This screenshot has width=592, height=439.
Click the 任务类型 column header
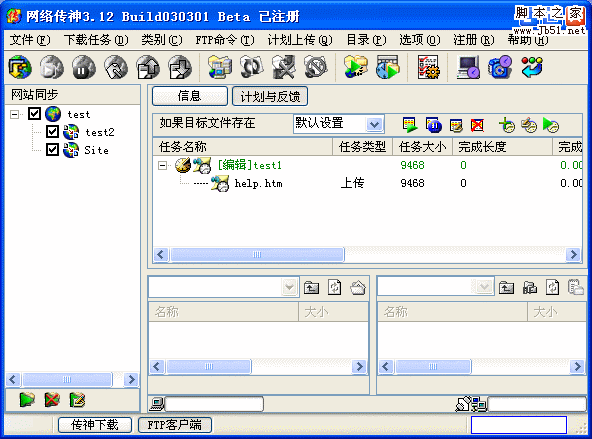pos(362,147)
